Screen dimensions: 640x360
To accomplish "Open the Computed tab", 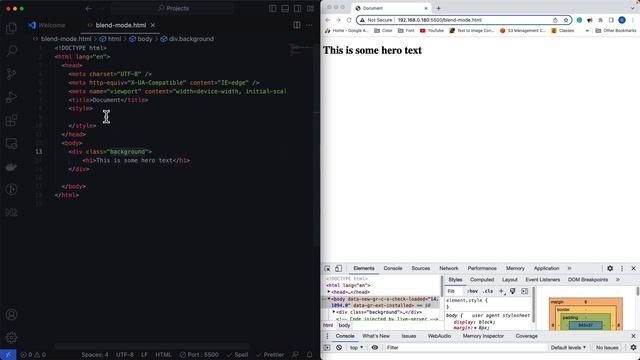I will pos(482,280).
